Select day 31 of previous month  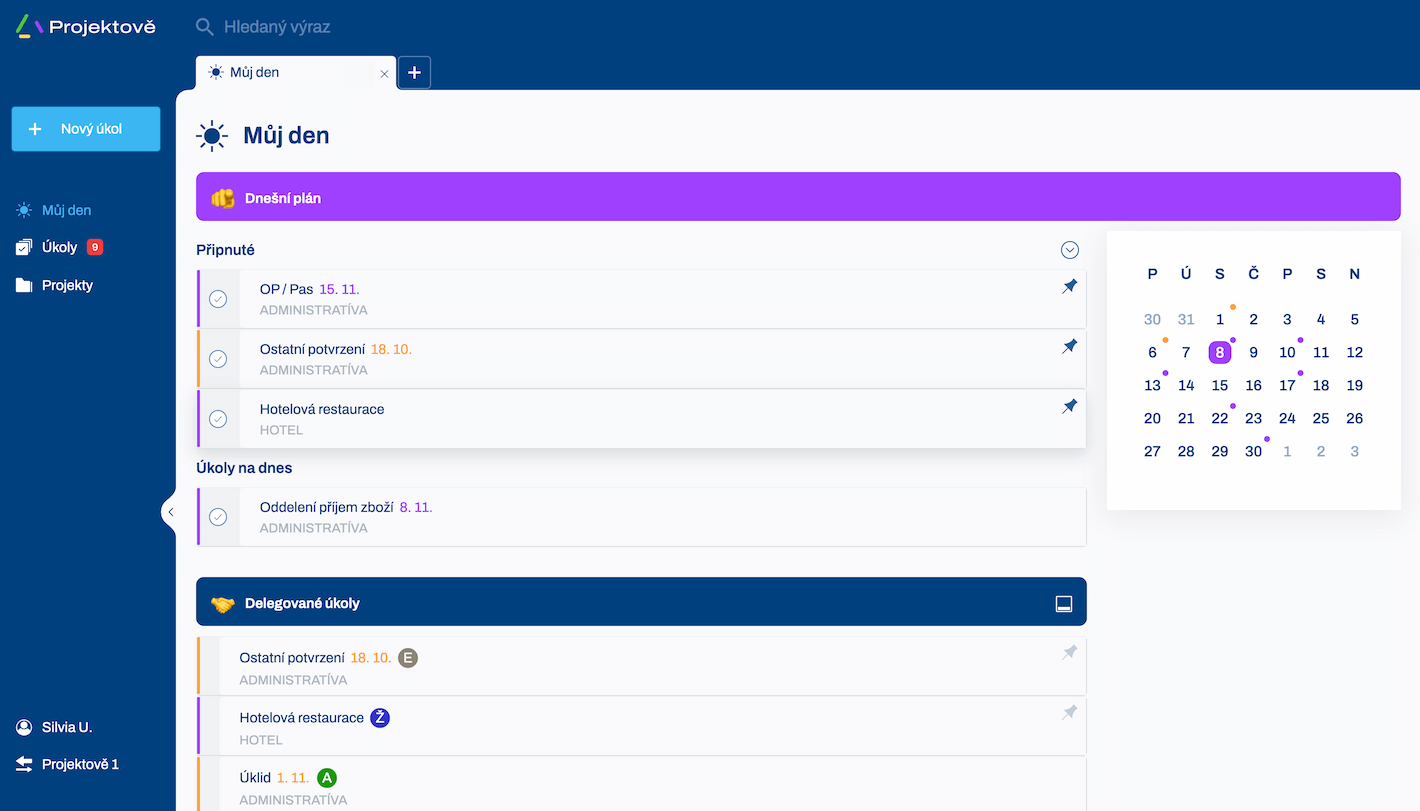(1186, 319)
